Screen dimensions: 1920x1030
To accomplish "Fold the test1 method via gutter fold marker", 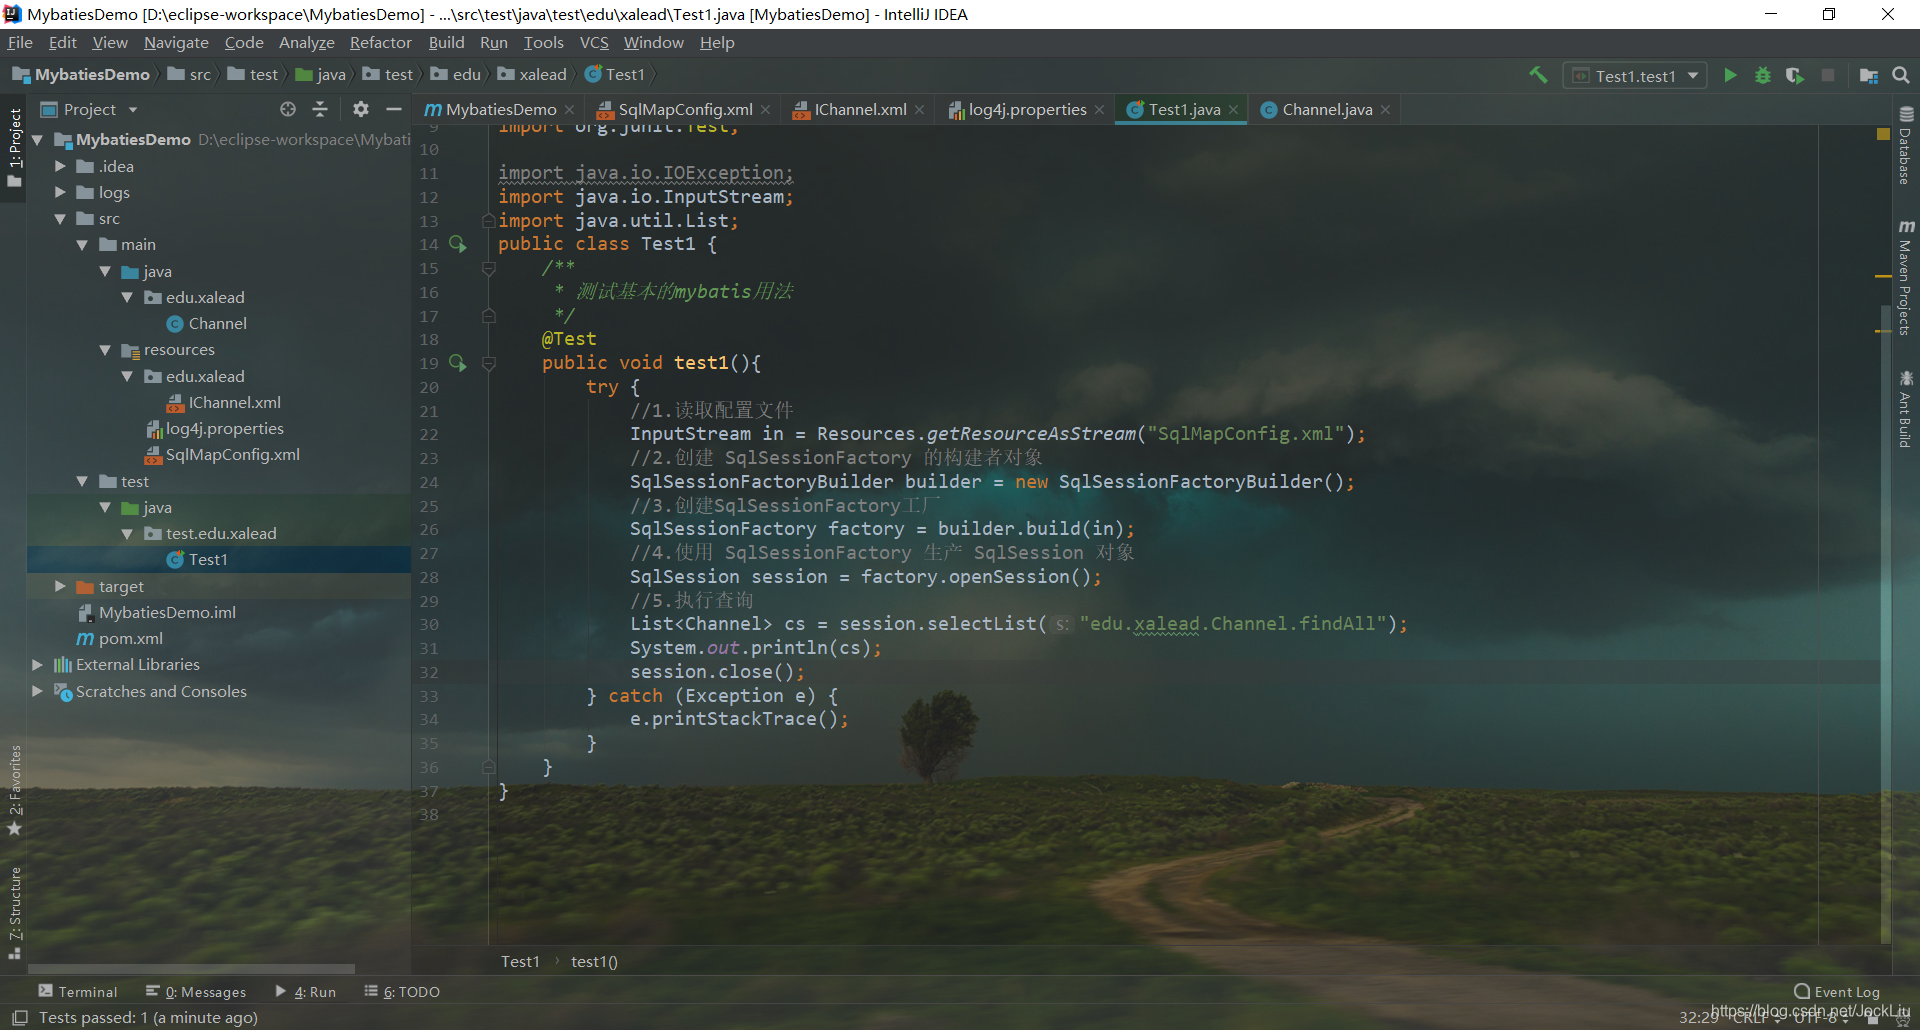I will (x=489, y=364).
